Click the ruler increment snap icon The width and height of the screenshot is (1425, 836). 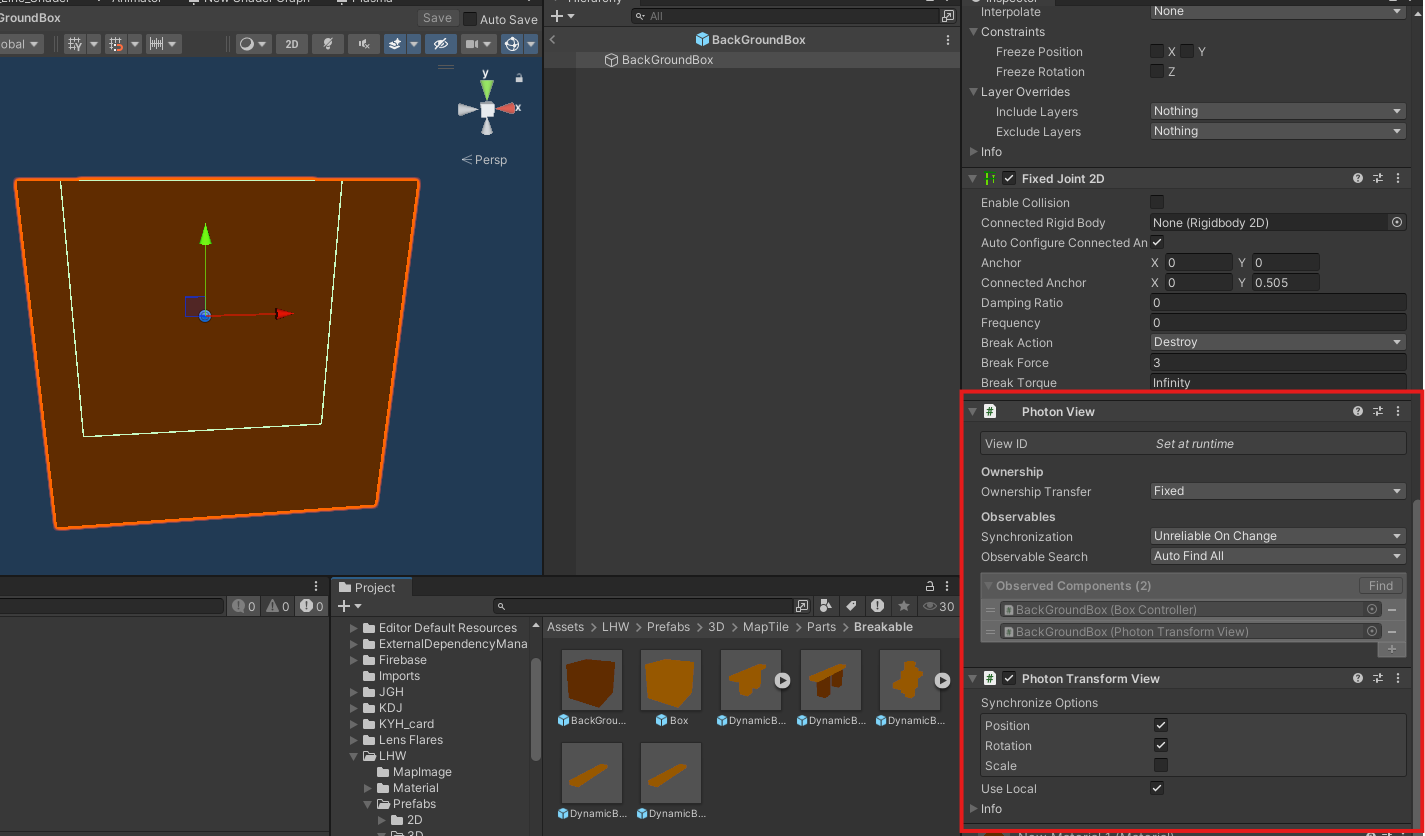click(156, 44)
